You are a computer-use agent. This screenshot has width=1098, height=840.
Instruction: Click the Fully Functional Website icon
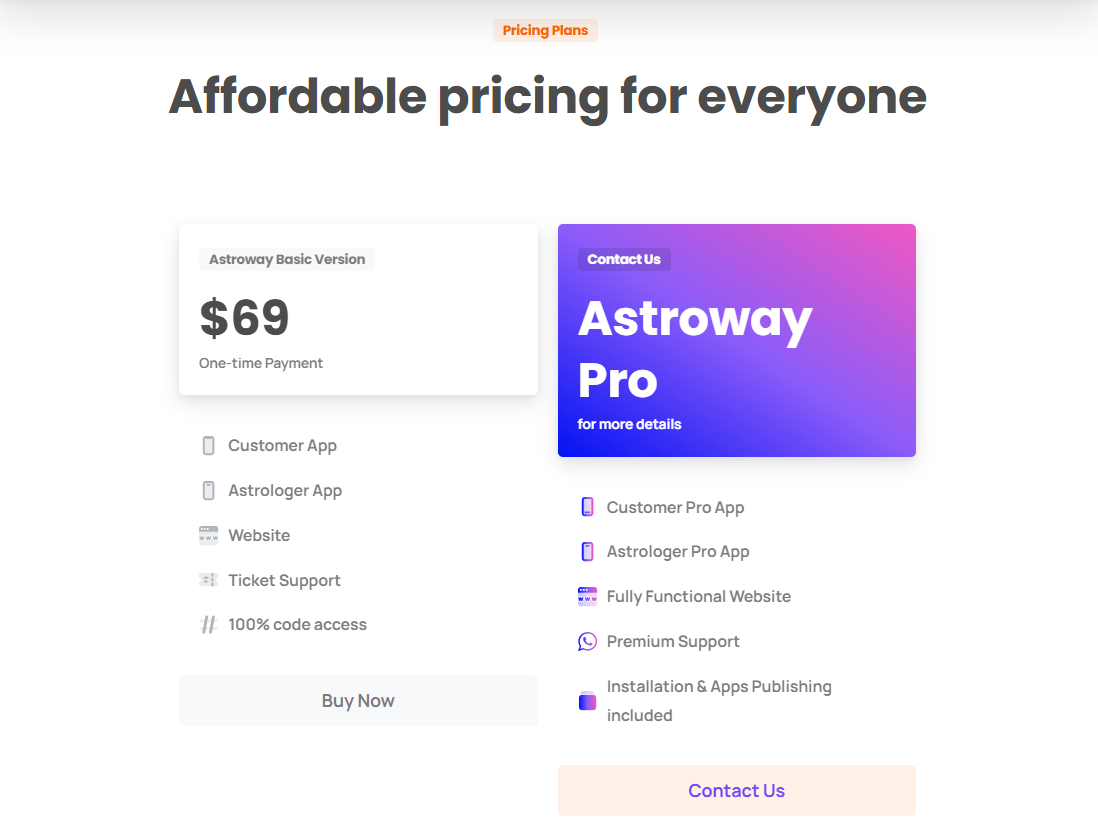tap(587, 597)
